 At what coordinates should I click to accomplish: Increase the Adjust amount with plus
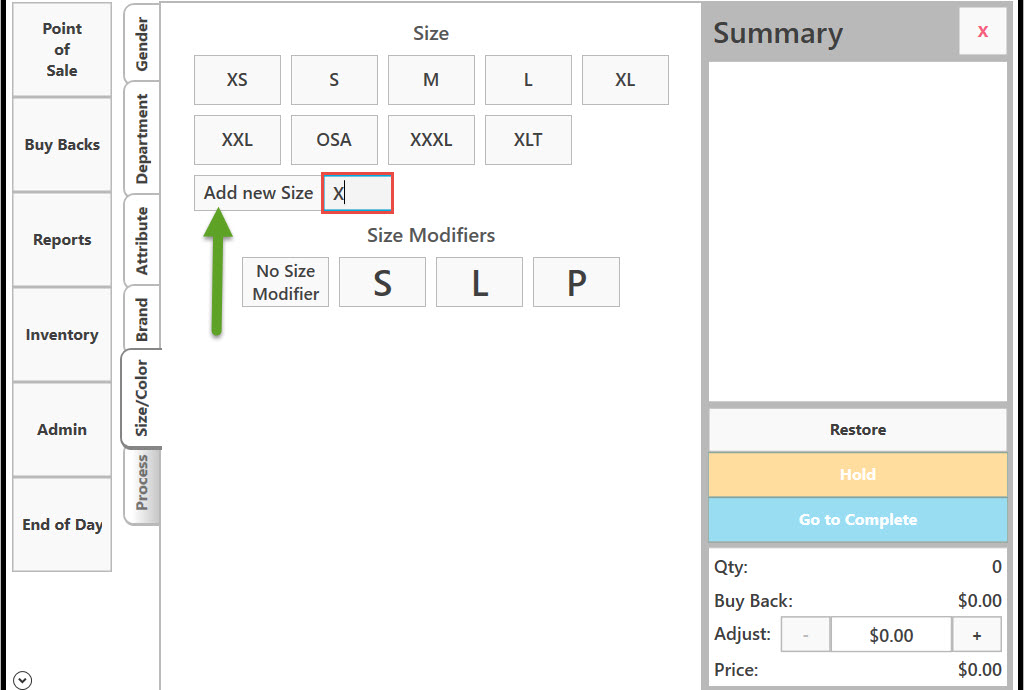(977, 635)
